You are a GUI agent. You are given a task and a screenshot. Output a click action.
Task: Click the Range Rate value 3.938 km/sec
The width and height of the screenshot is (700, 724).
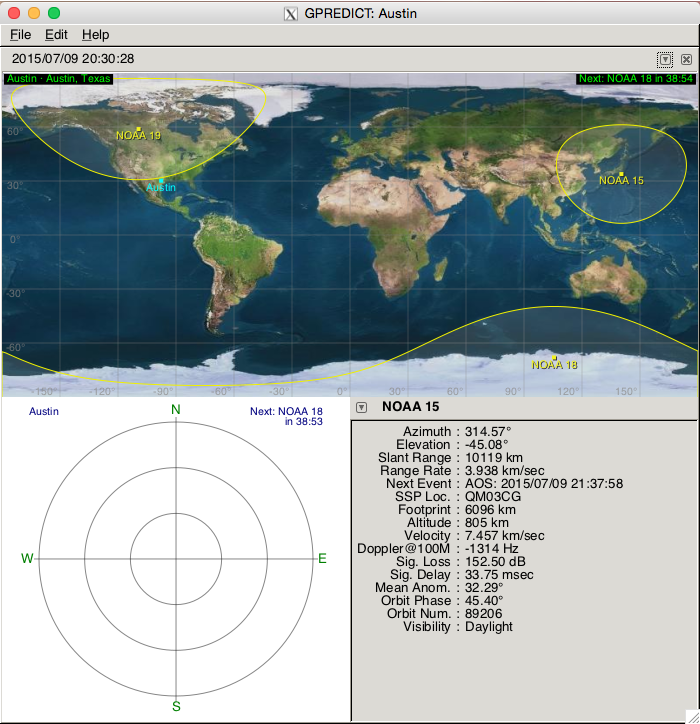[x=504, y=471]
